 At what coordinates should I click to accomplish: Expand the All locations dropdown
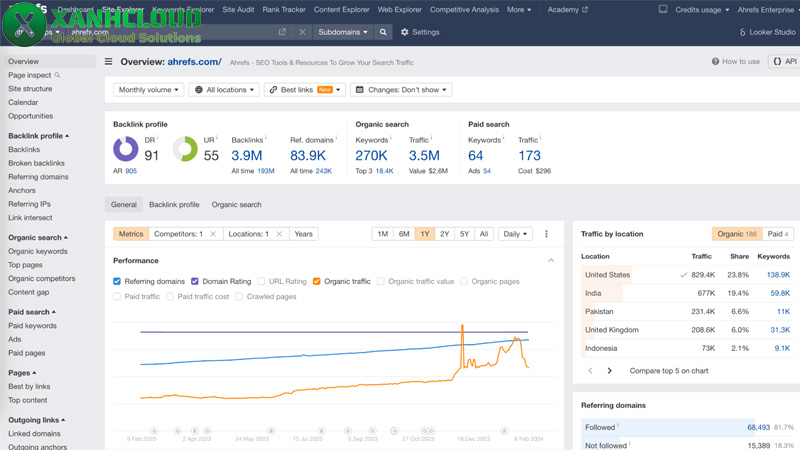pos(224,90)
